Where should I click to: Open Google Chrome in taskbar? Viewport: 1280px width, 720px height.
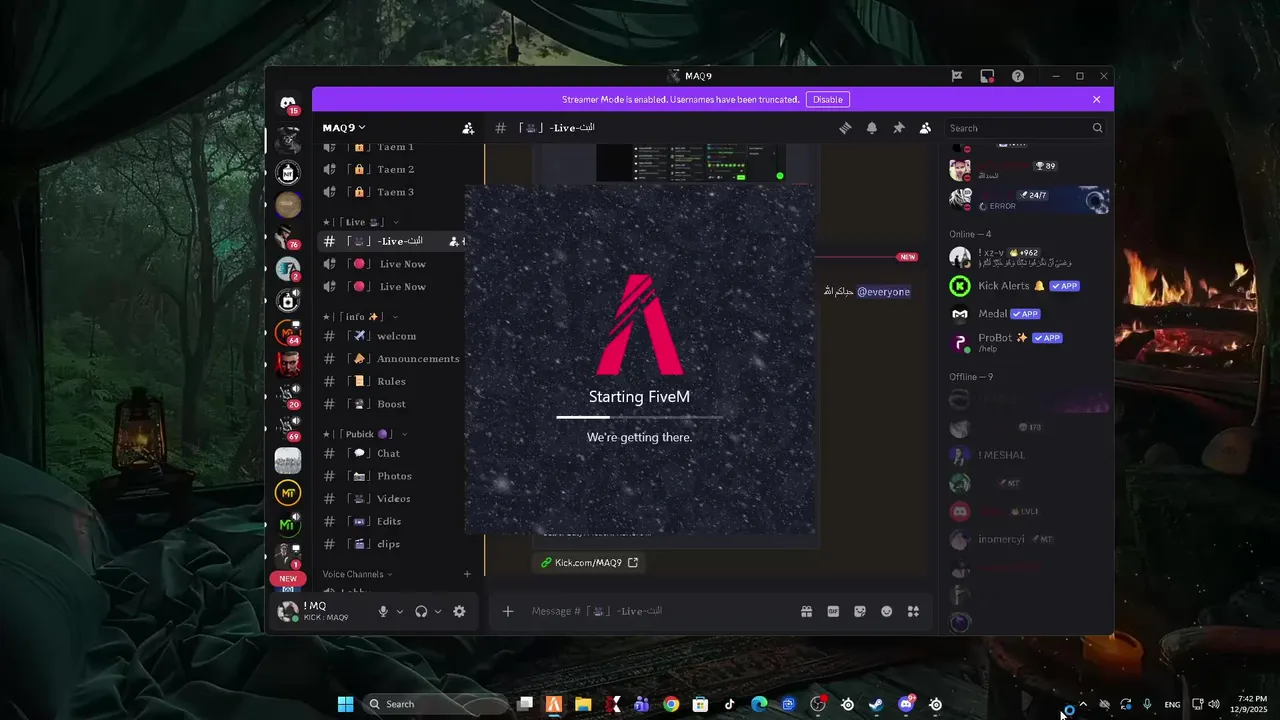pos(671,704)
